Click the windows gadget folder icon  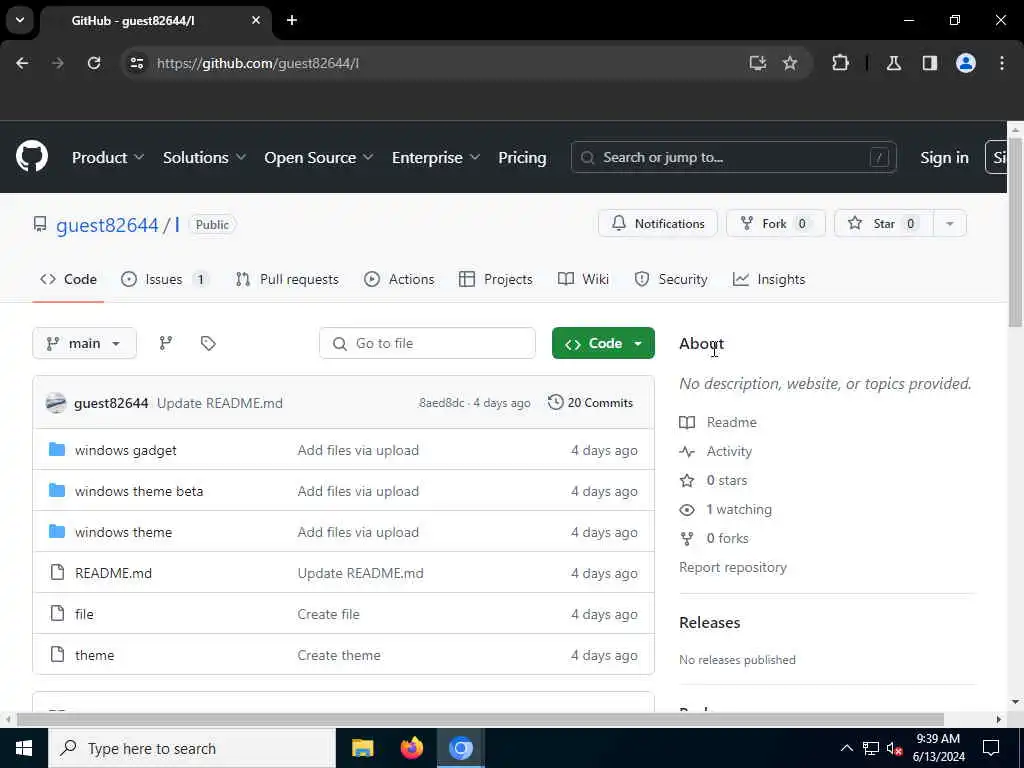click(x=57, y=449)
